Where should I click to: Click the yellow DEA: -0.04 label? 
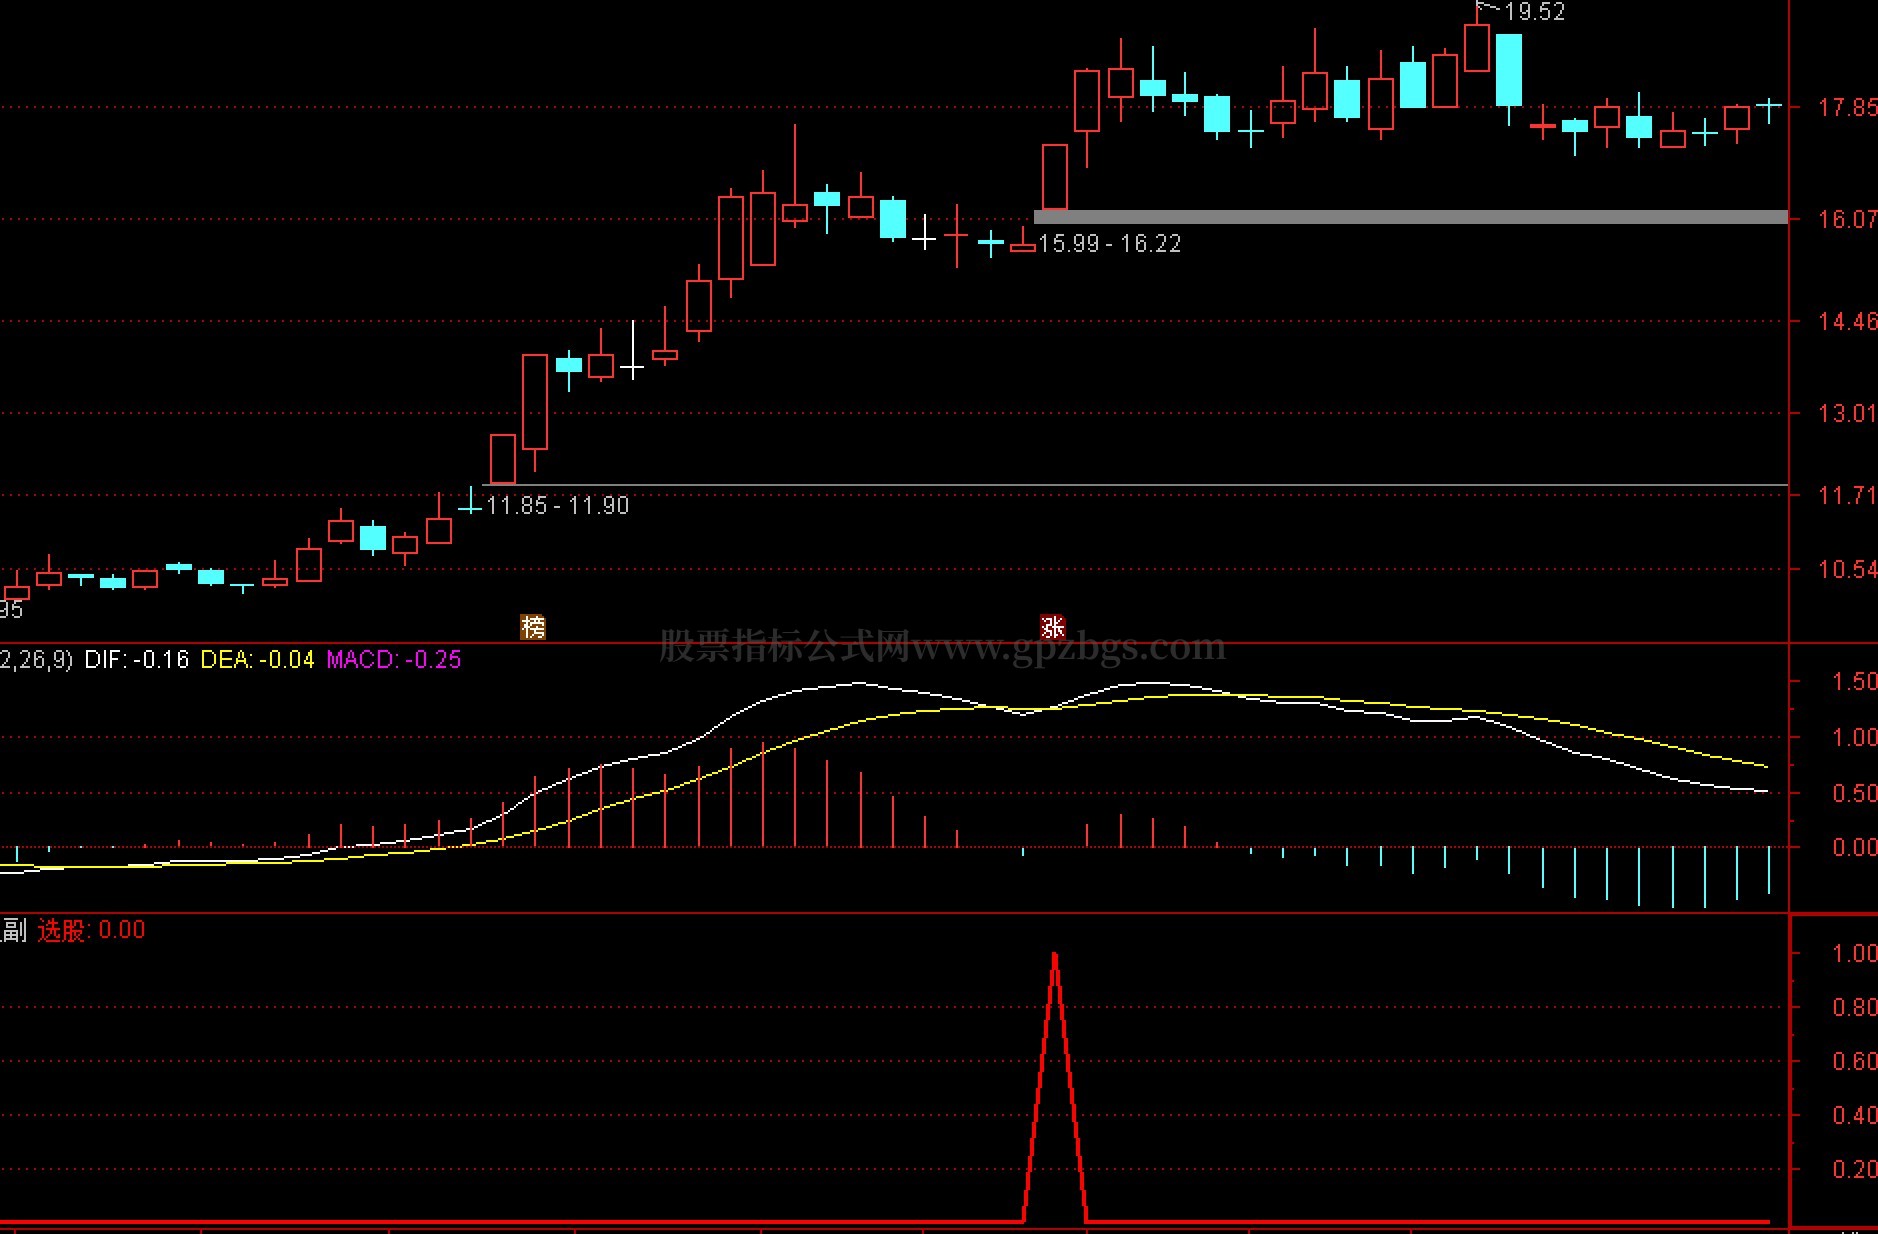click(257, 660)
